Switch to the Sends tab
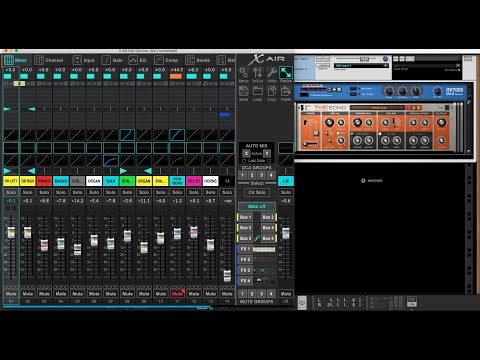 (198, 60)
